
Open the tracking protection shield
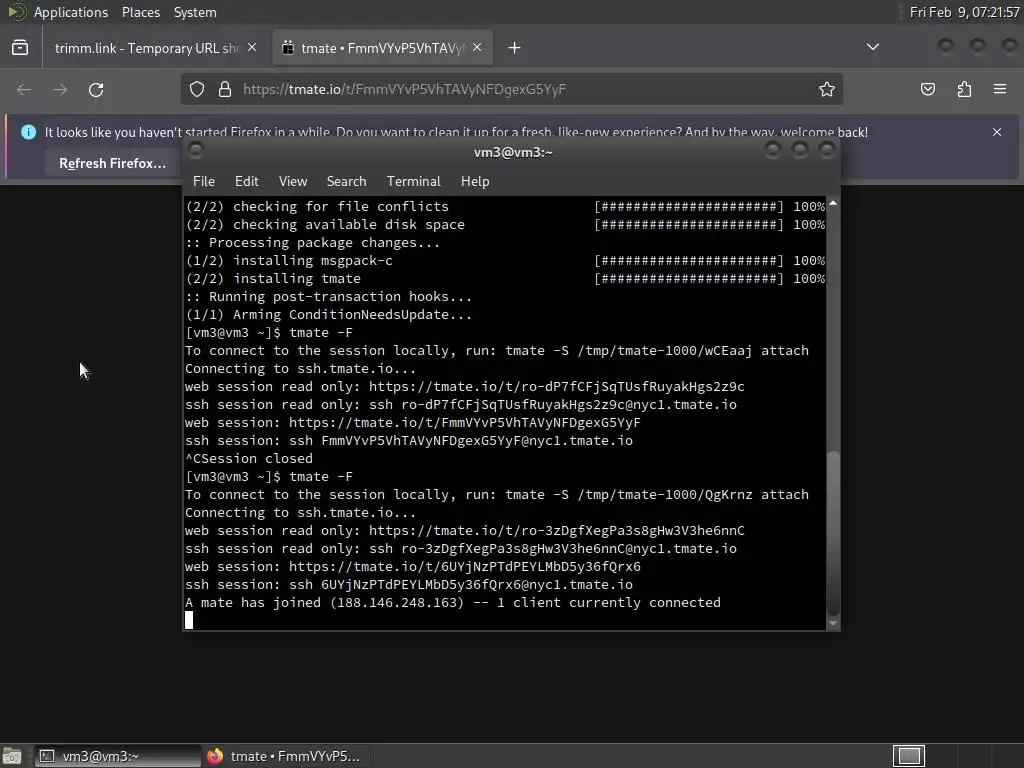point(197,89)
